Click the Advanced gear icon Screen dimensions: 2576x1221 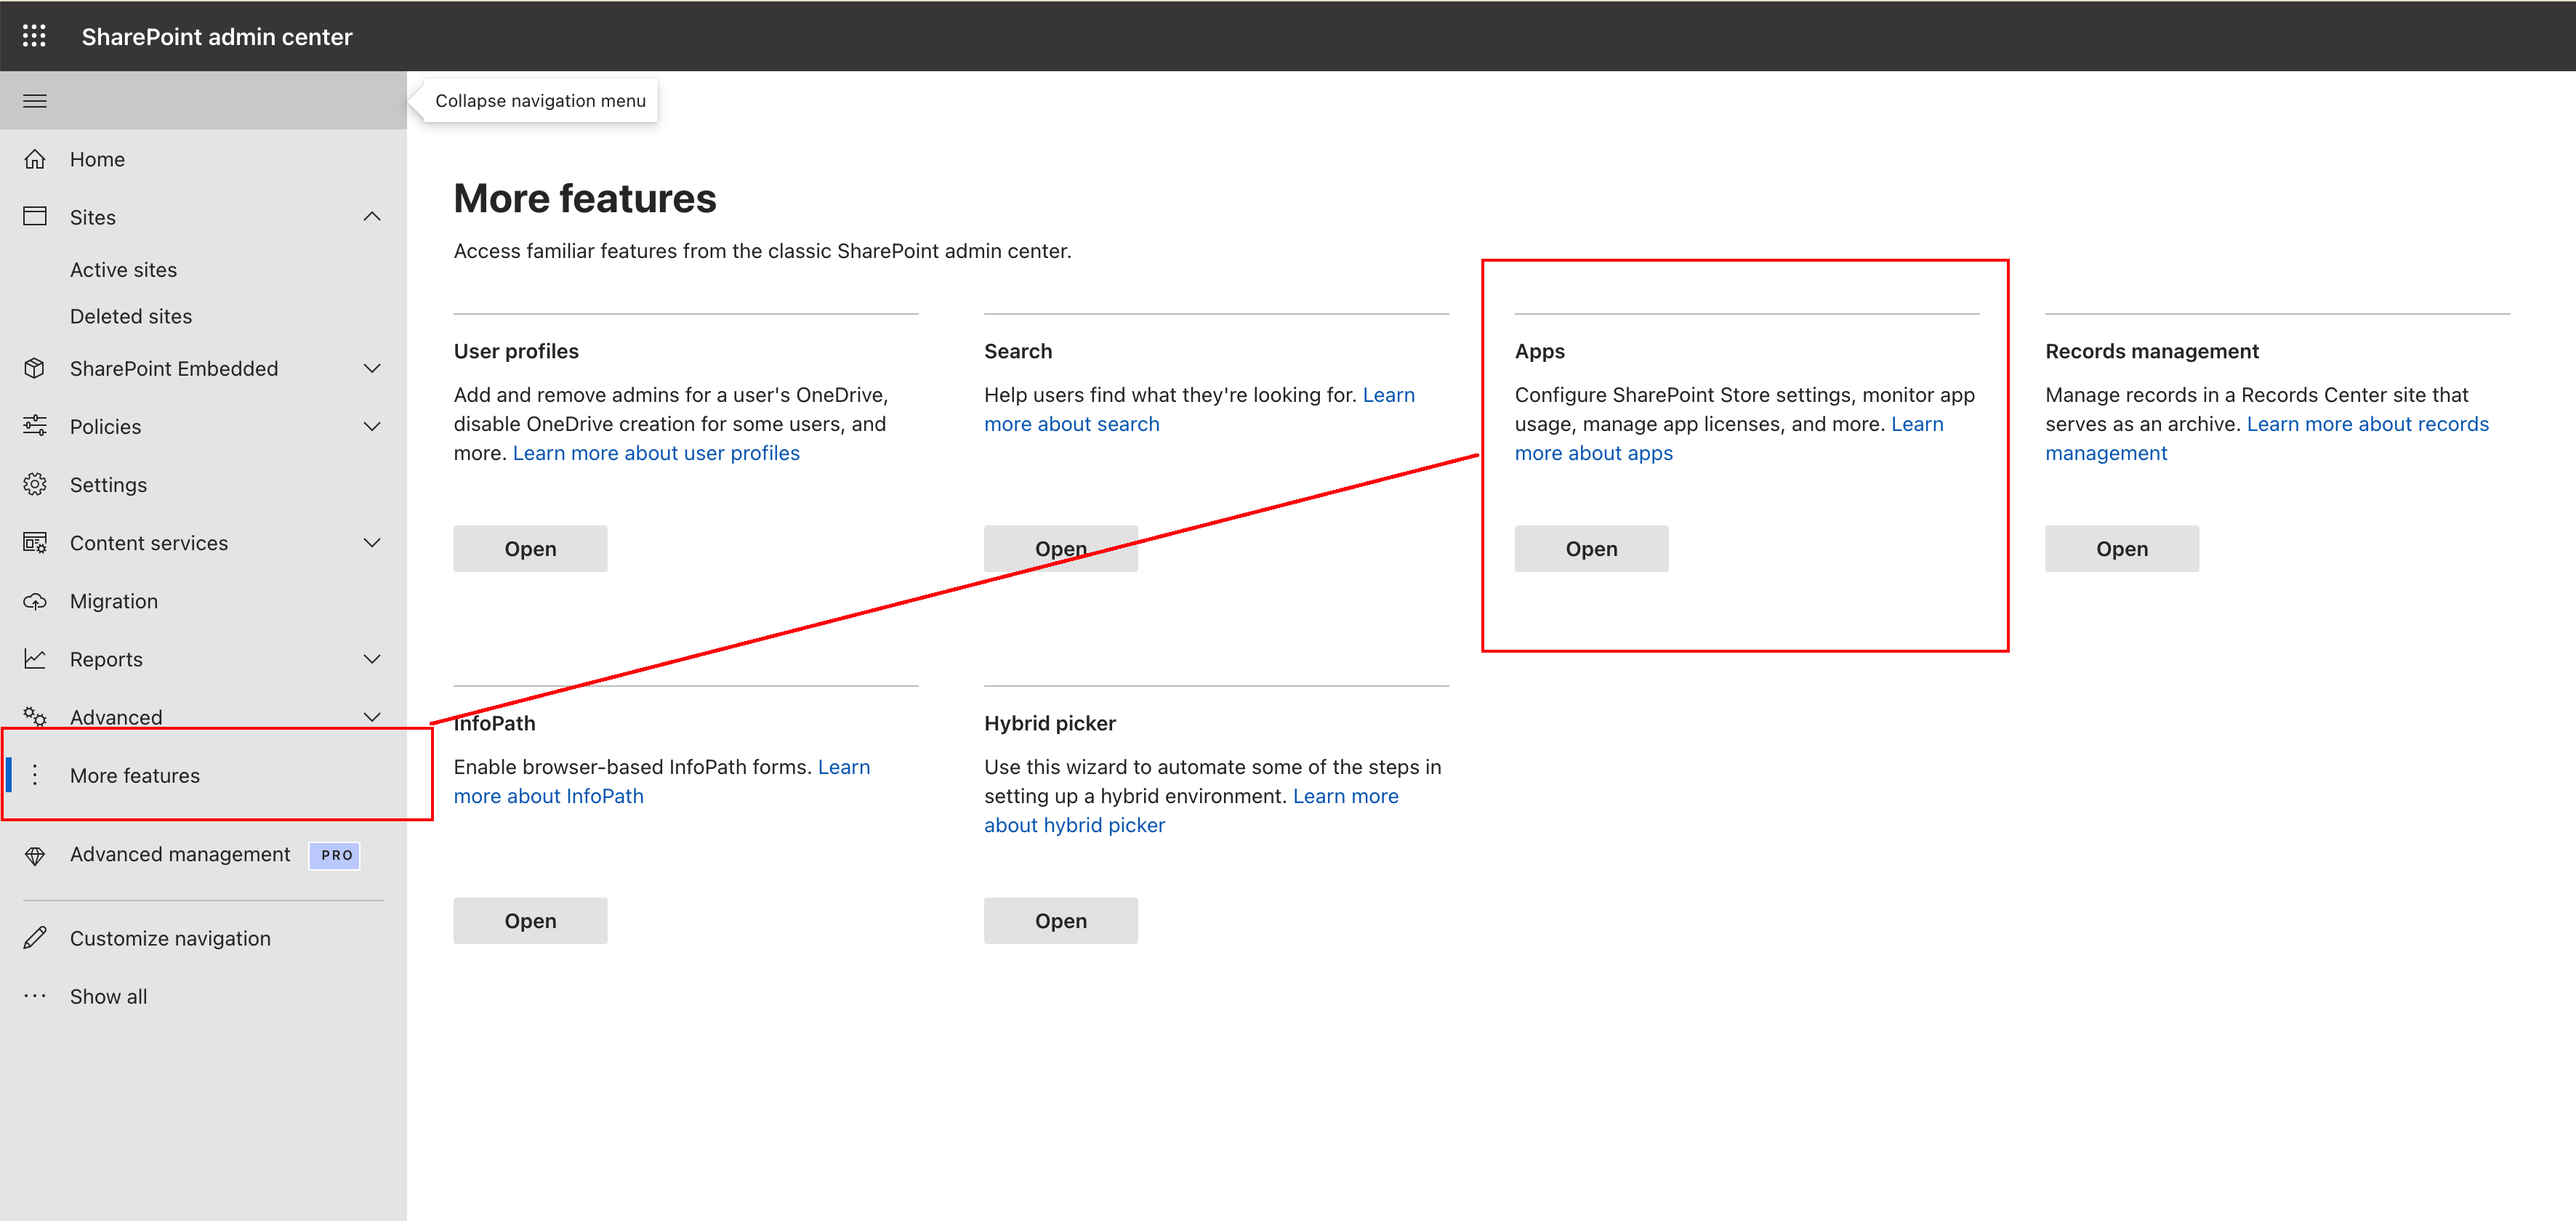[35, 717]
